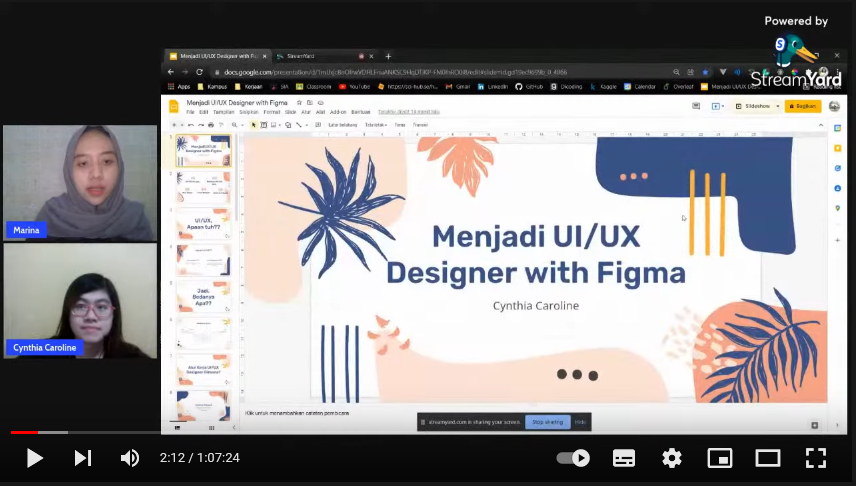Viewport: 856px width, 486px height.
Task: Click the browser back arrow
Action: (171, 72)
